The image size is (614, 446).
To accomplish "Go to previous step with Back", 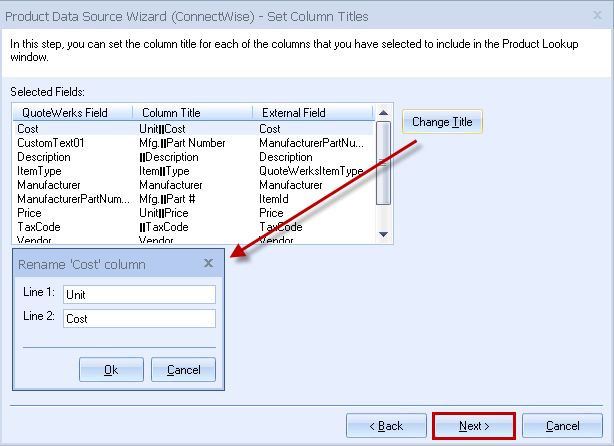I will point(385,426).
